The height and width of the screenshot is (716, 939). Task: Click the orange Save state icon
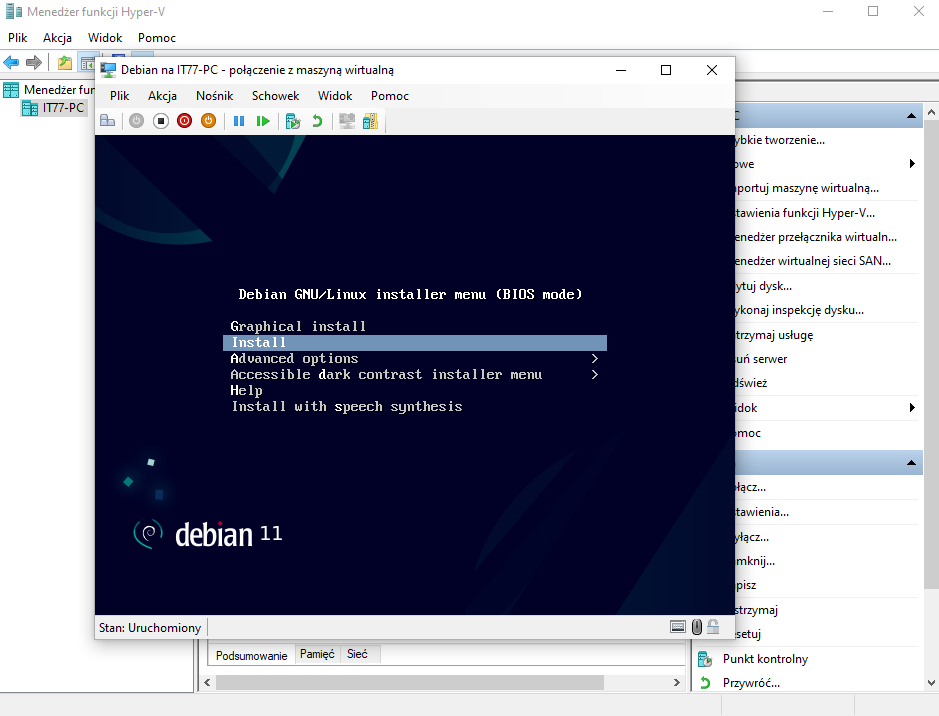pos(208,121)
